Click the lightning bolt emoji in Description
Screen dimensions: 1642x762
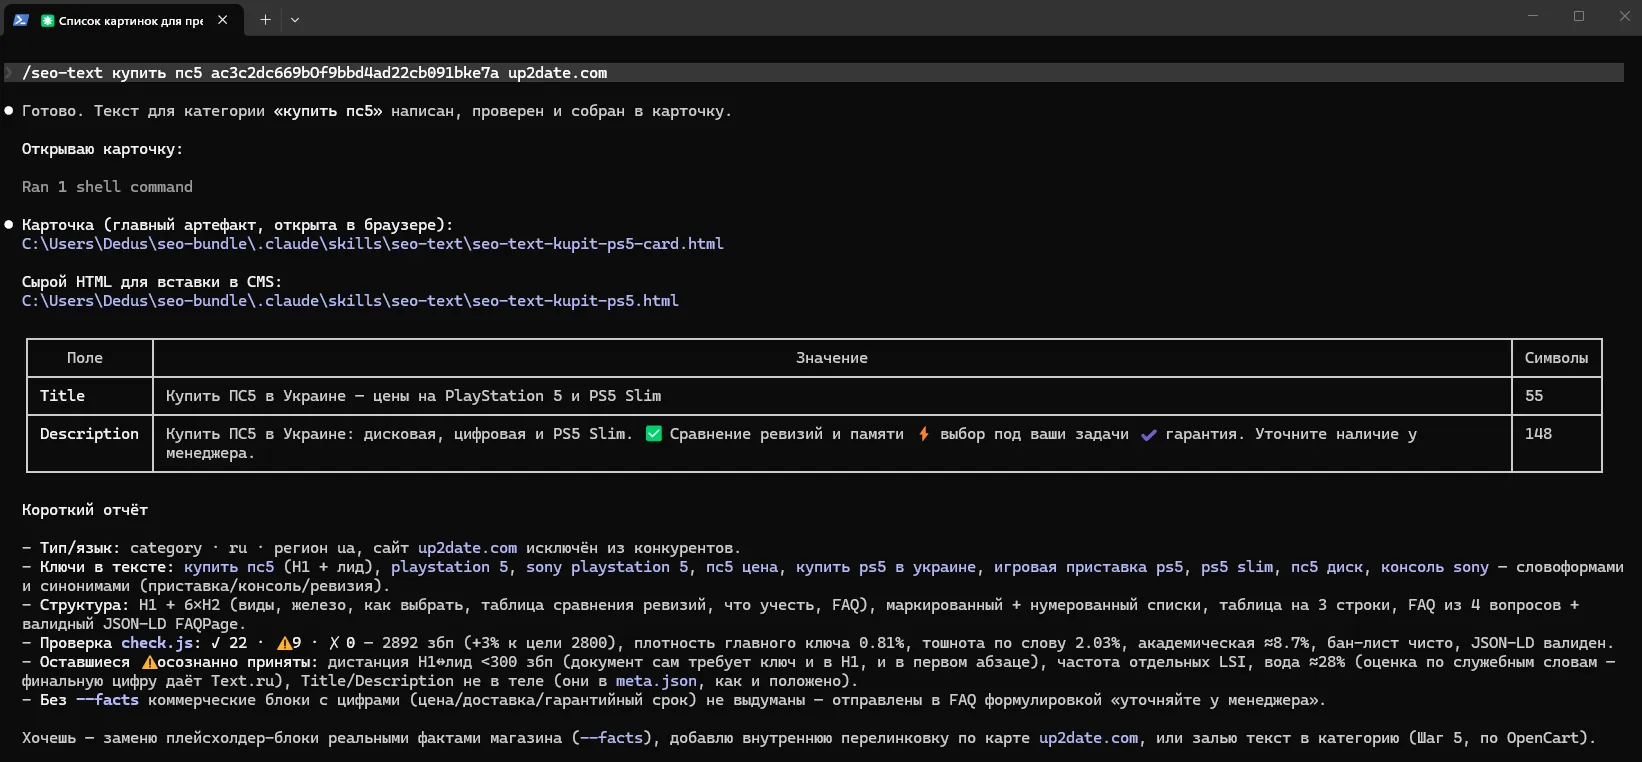pyautogui.click(x=923, y=434)
